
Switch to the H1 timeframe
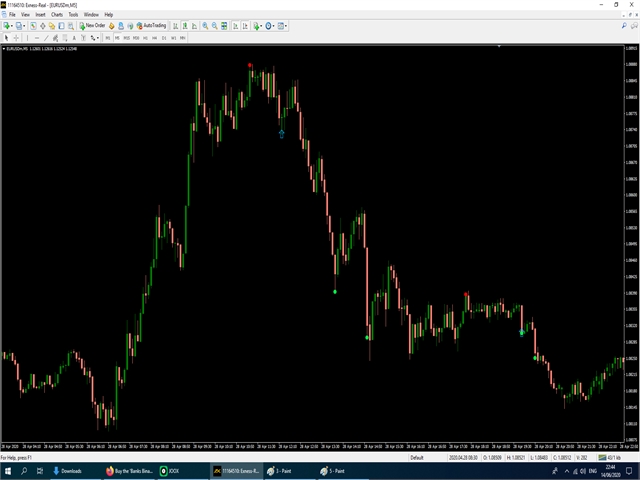point(146,37)
